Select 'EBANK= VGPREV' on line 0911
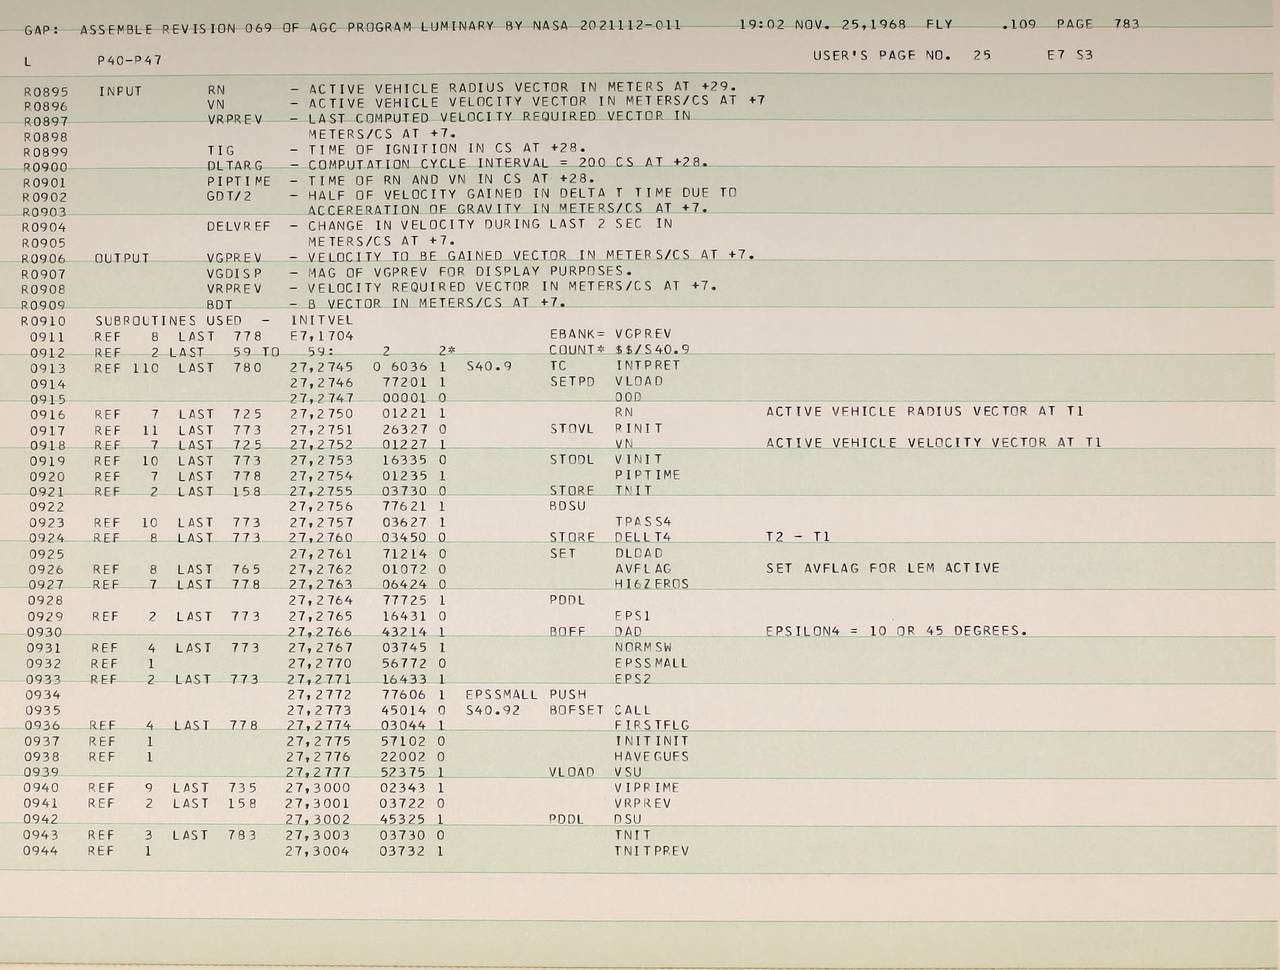This screenshot has height=970, width=1280. (610, 334)
